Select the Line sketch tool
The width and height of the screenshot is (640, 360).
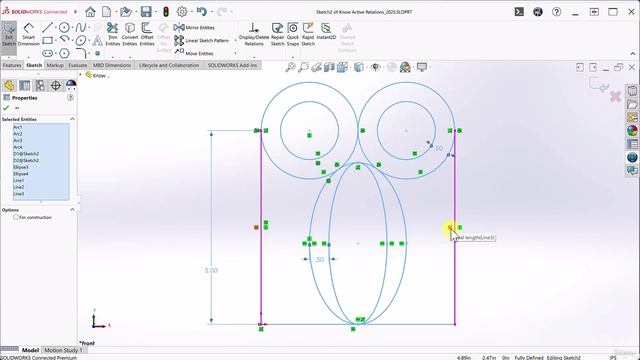pos(47,28)
